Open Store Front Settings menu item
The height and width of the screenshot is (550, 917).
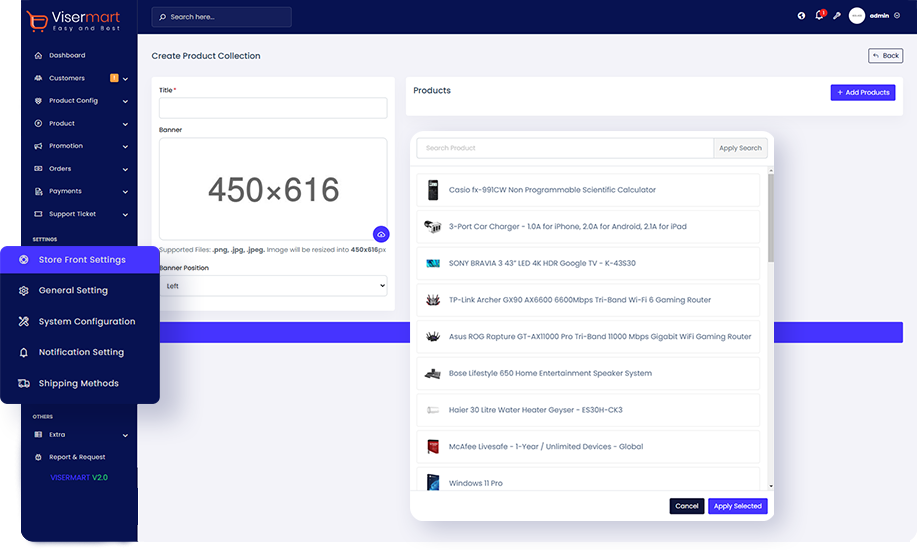[x=80, y=260]
